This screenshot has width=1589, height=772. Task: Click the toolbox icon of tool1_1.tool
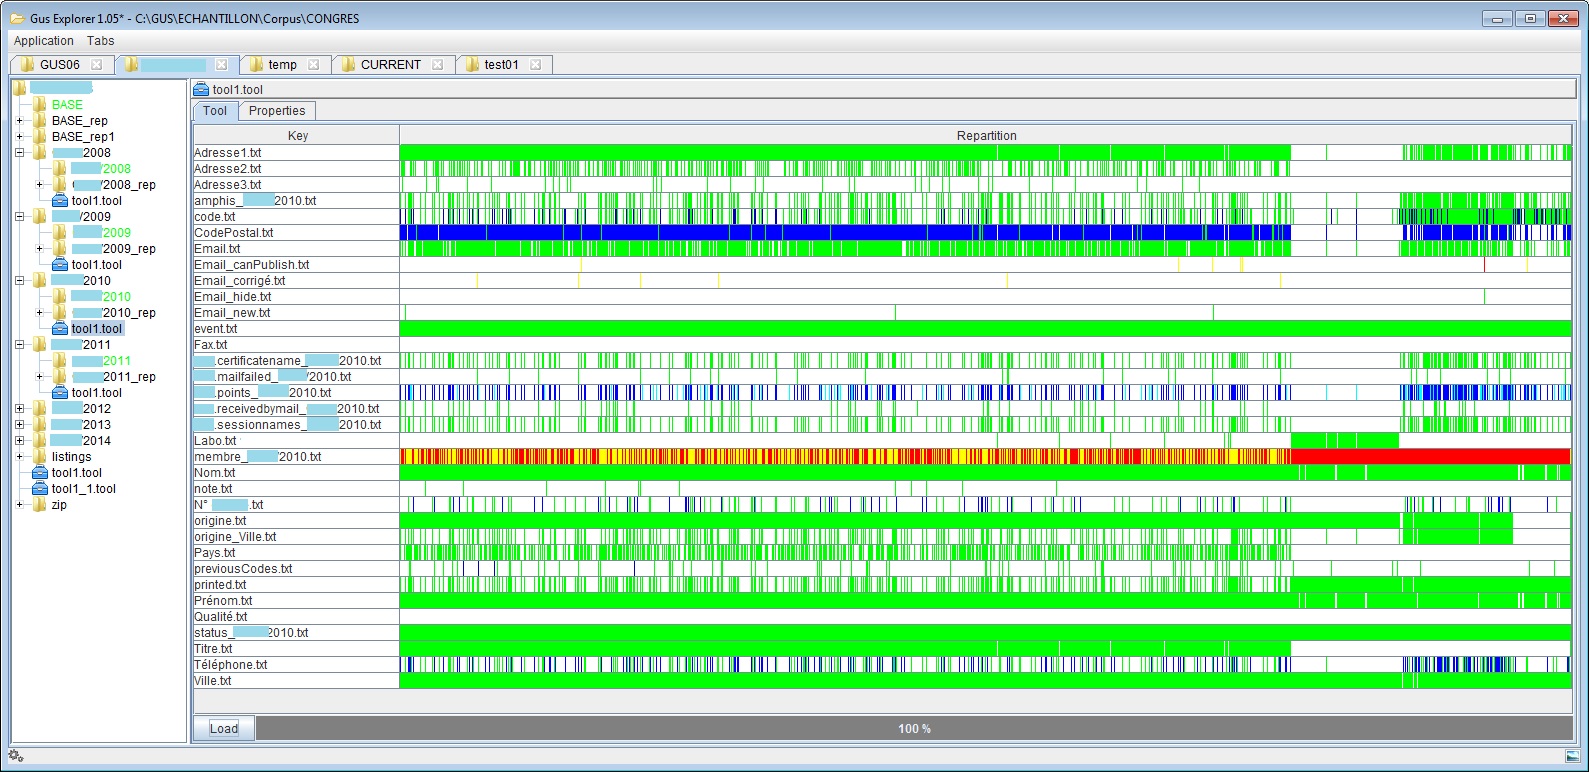pyautogui.click(x=40, y=489)
